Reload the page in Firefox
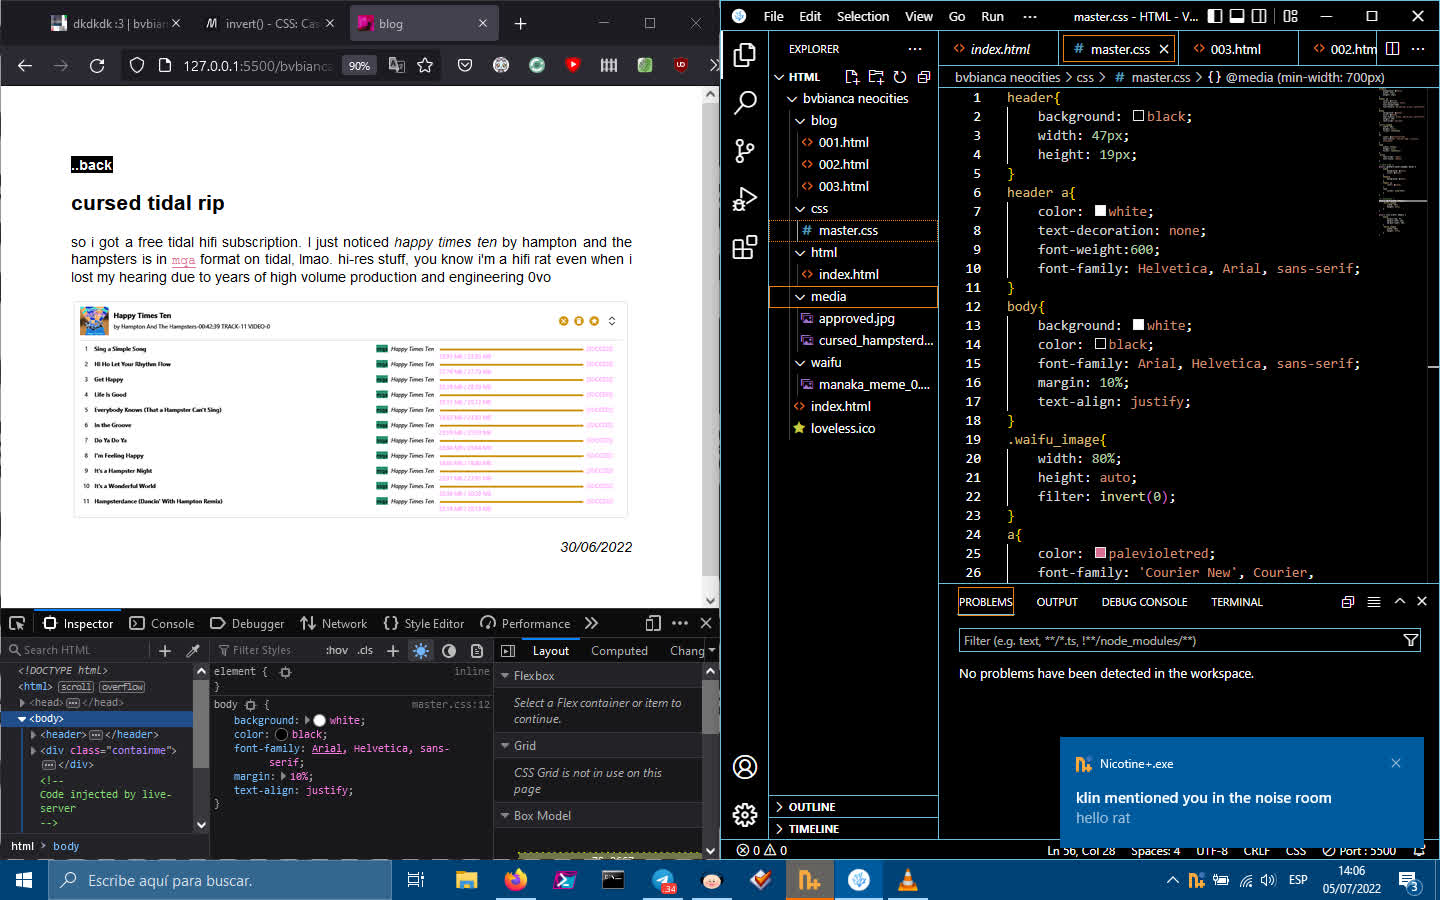The height and width of the screenshot is (900, 1440). (x=97, y=65)
